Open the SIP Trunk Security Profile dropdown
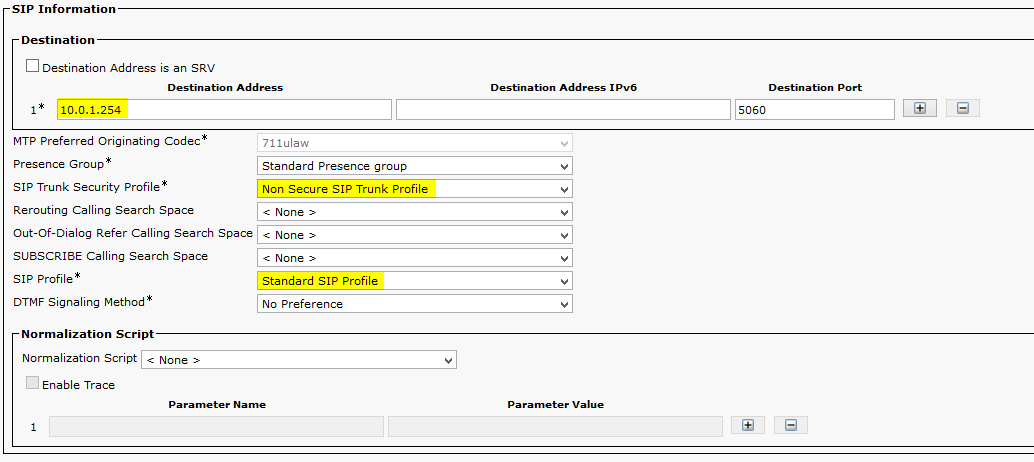Screen dimensions: 1034x462 point(415,188)
